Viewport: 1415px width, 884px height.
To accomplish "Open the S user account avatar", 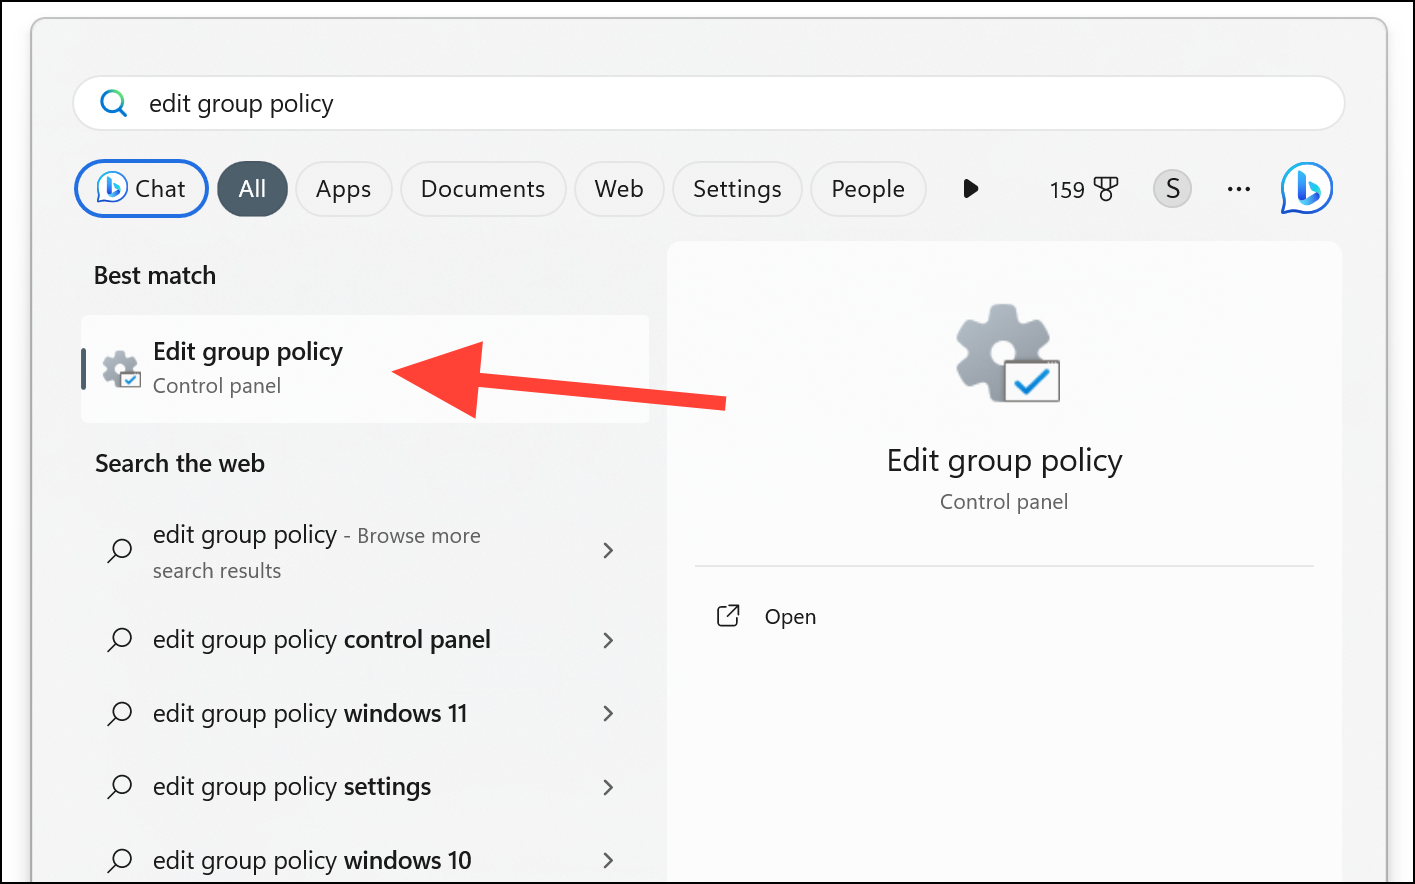I will click(x=1172, y=188).
